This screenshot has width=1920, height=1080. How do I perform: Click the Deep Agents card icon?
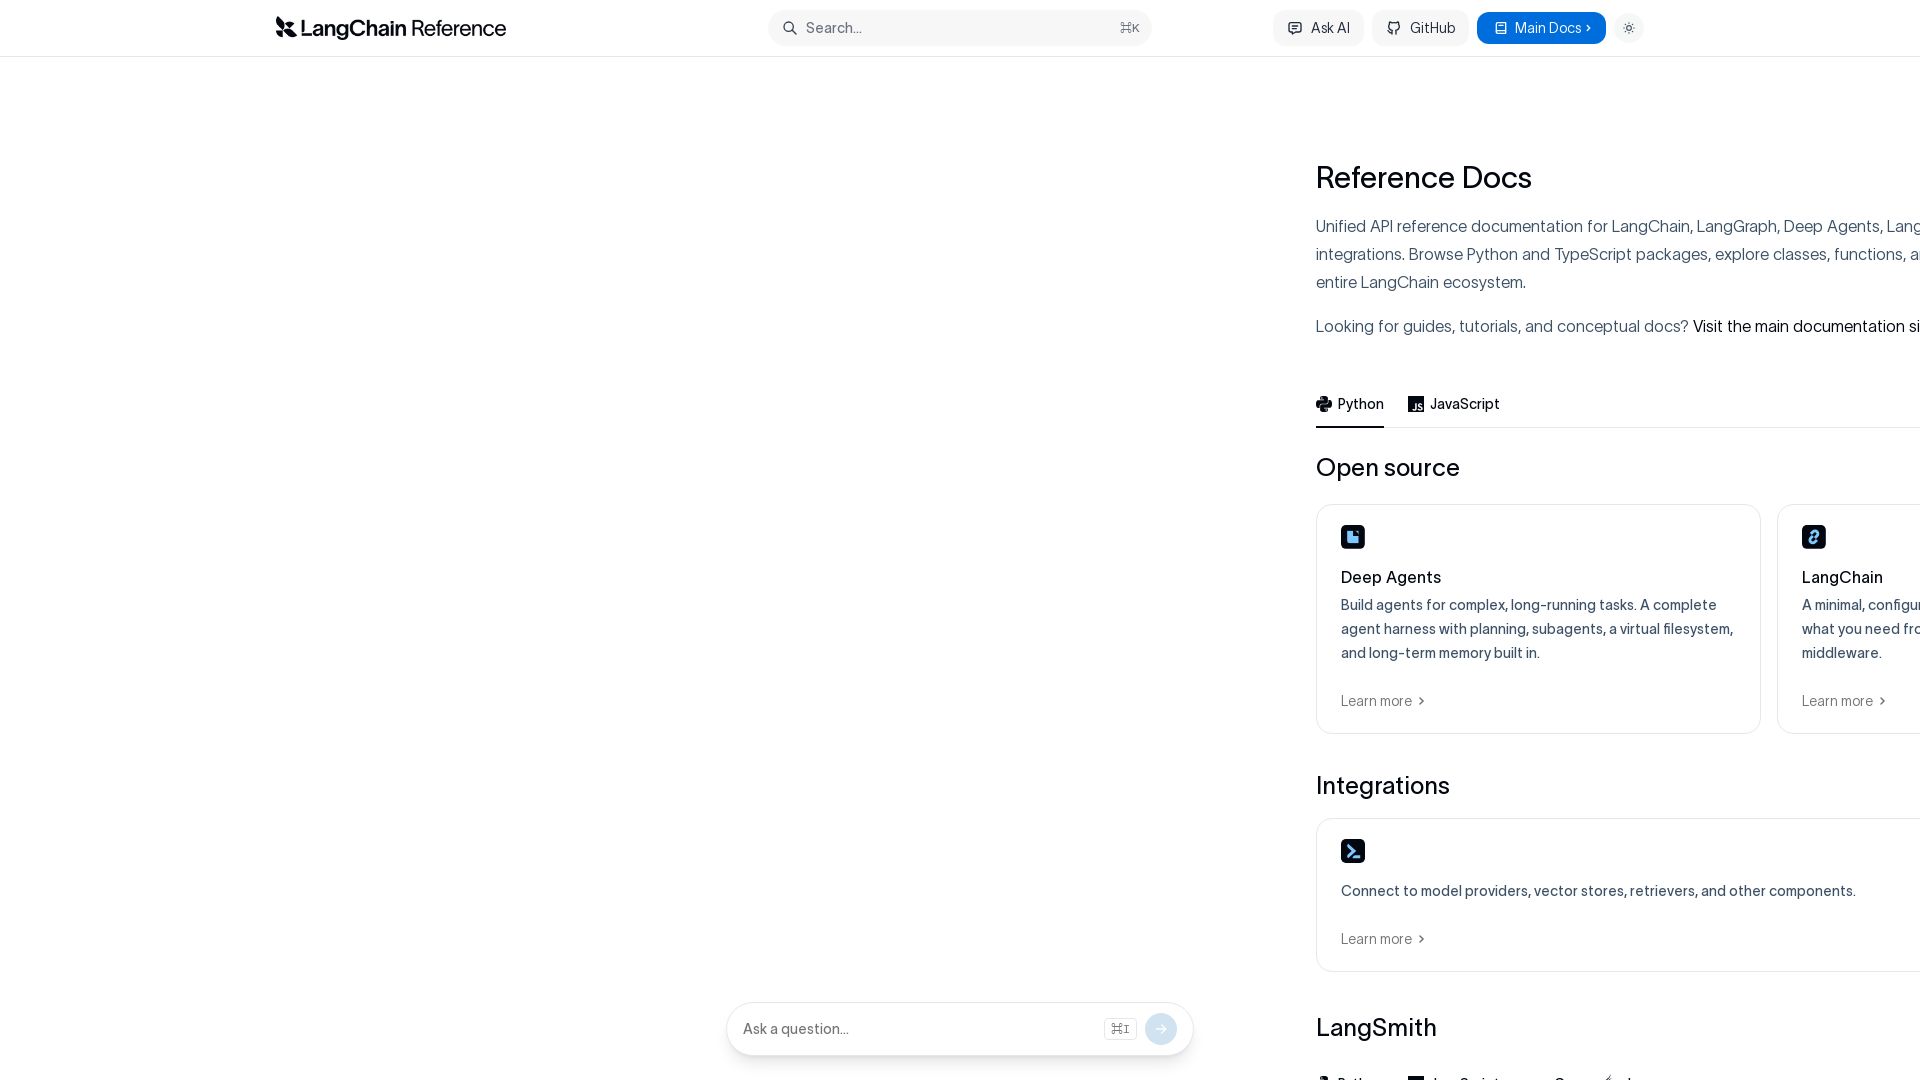click(1353, 537)
